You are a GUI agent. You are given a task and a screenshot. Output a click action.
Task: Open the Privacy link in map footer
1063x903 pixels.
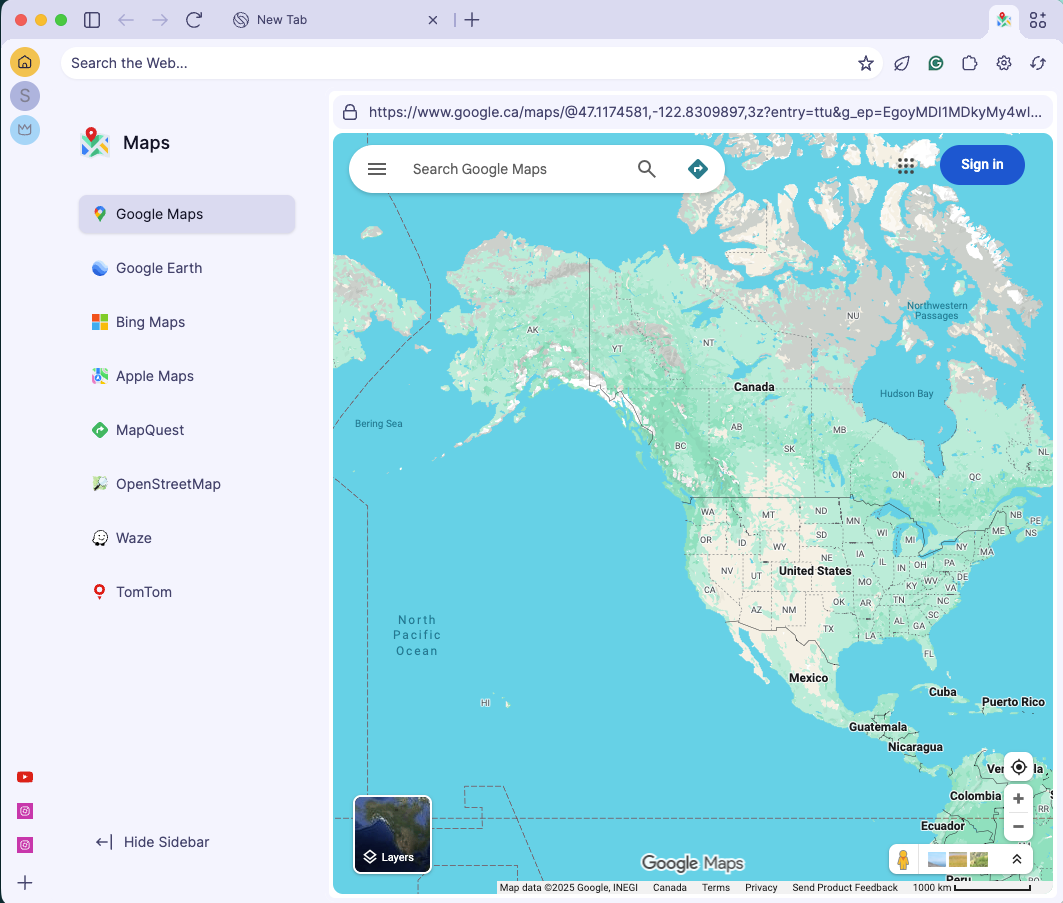(761, 887)
